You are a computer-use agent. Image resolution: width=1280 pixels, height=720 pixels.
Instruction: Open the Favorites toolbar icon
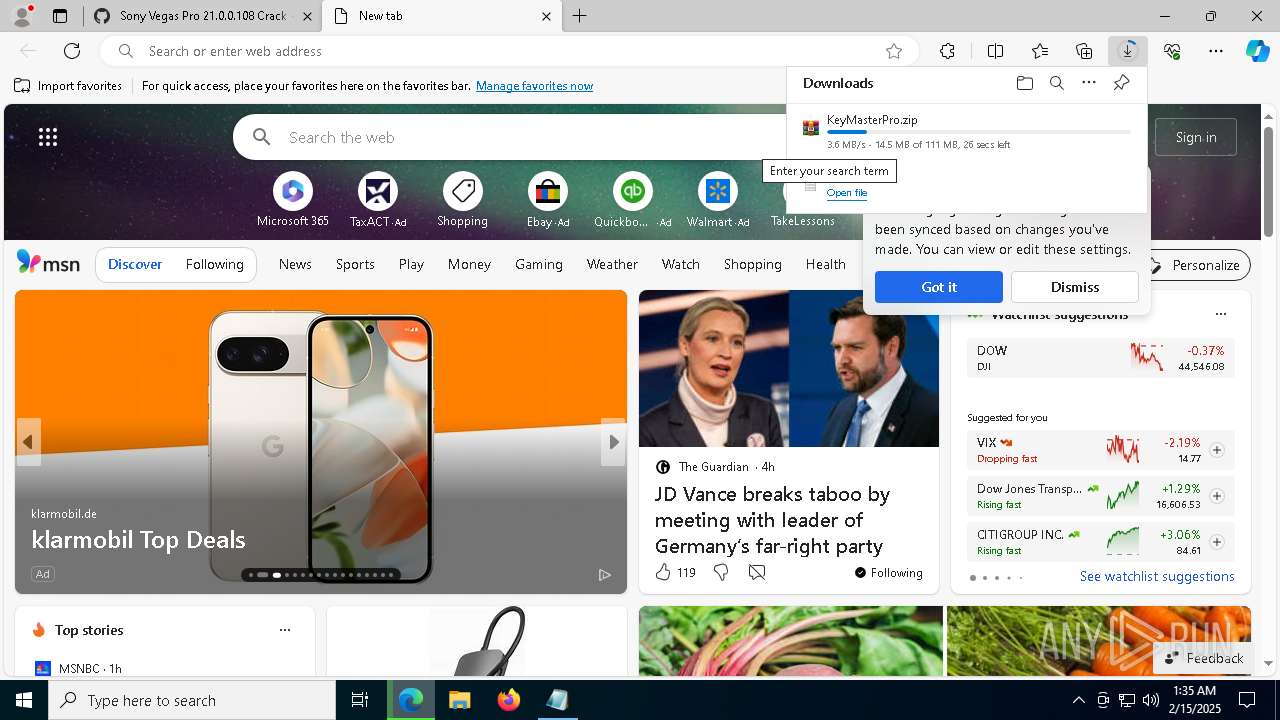coord(1040,51)
